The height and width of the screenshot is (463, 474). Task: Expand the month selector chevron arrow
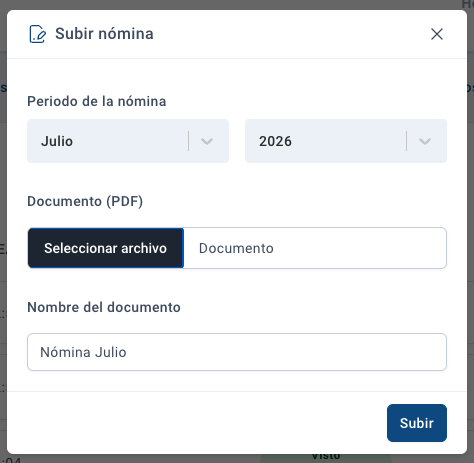pyautogui.click(x=207, y=141)
